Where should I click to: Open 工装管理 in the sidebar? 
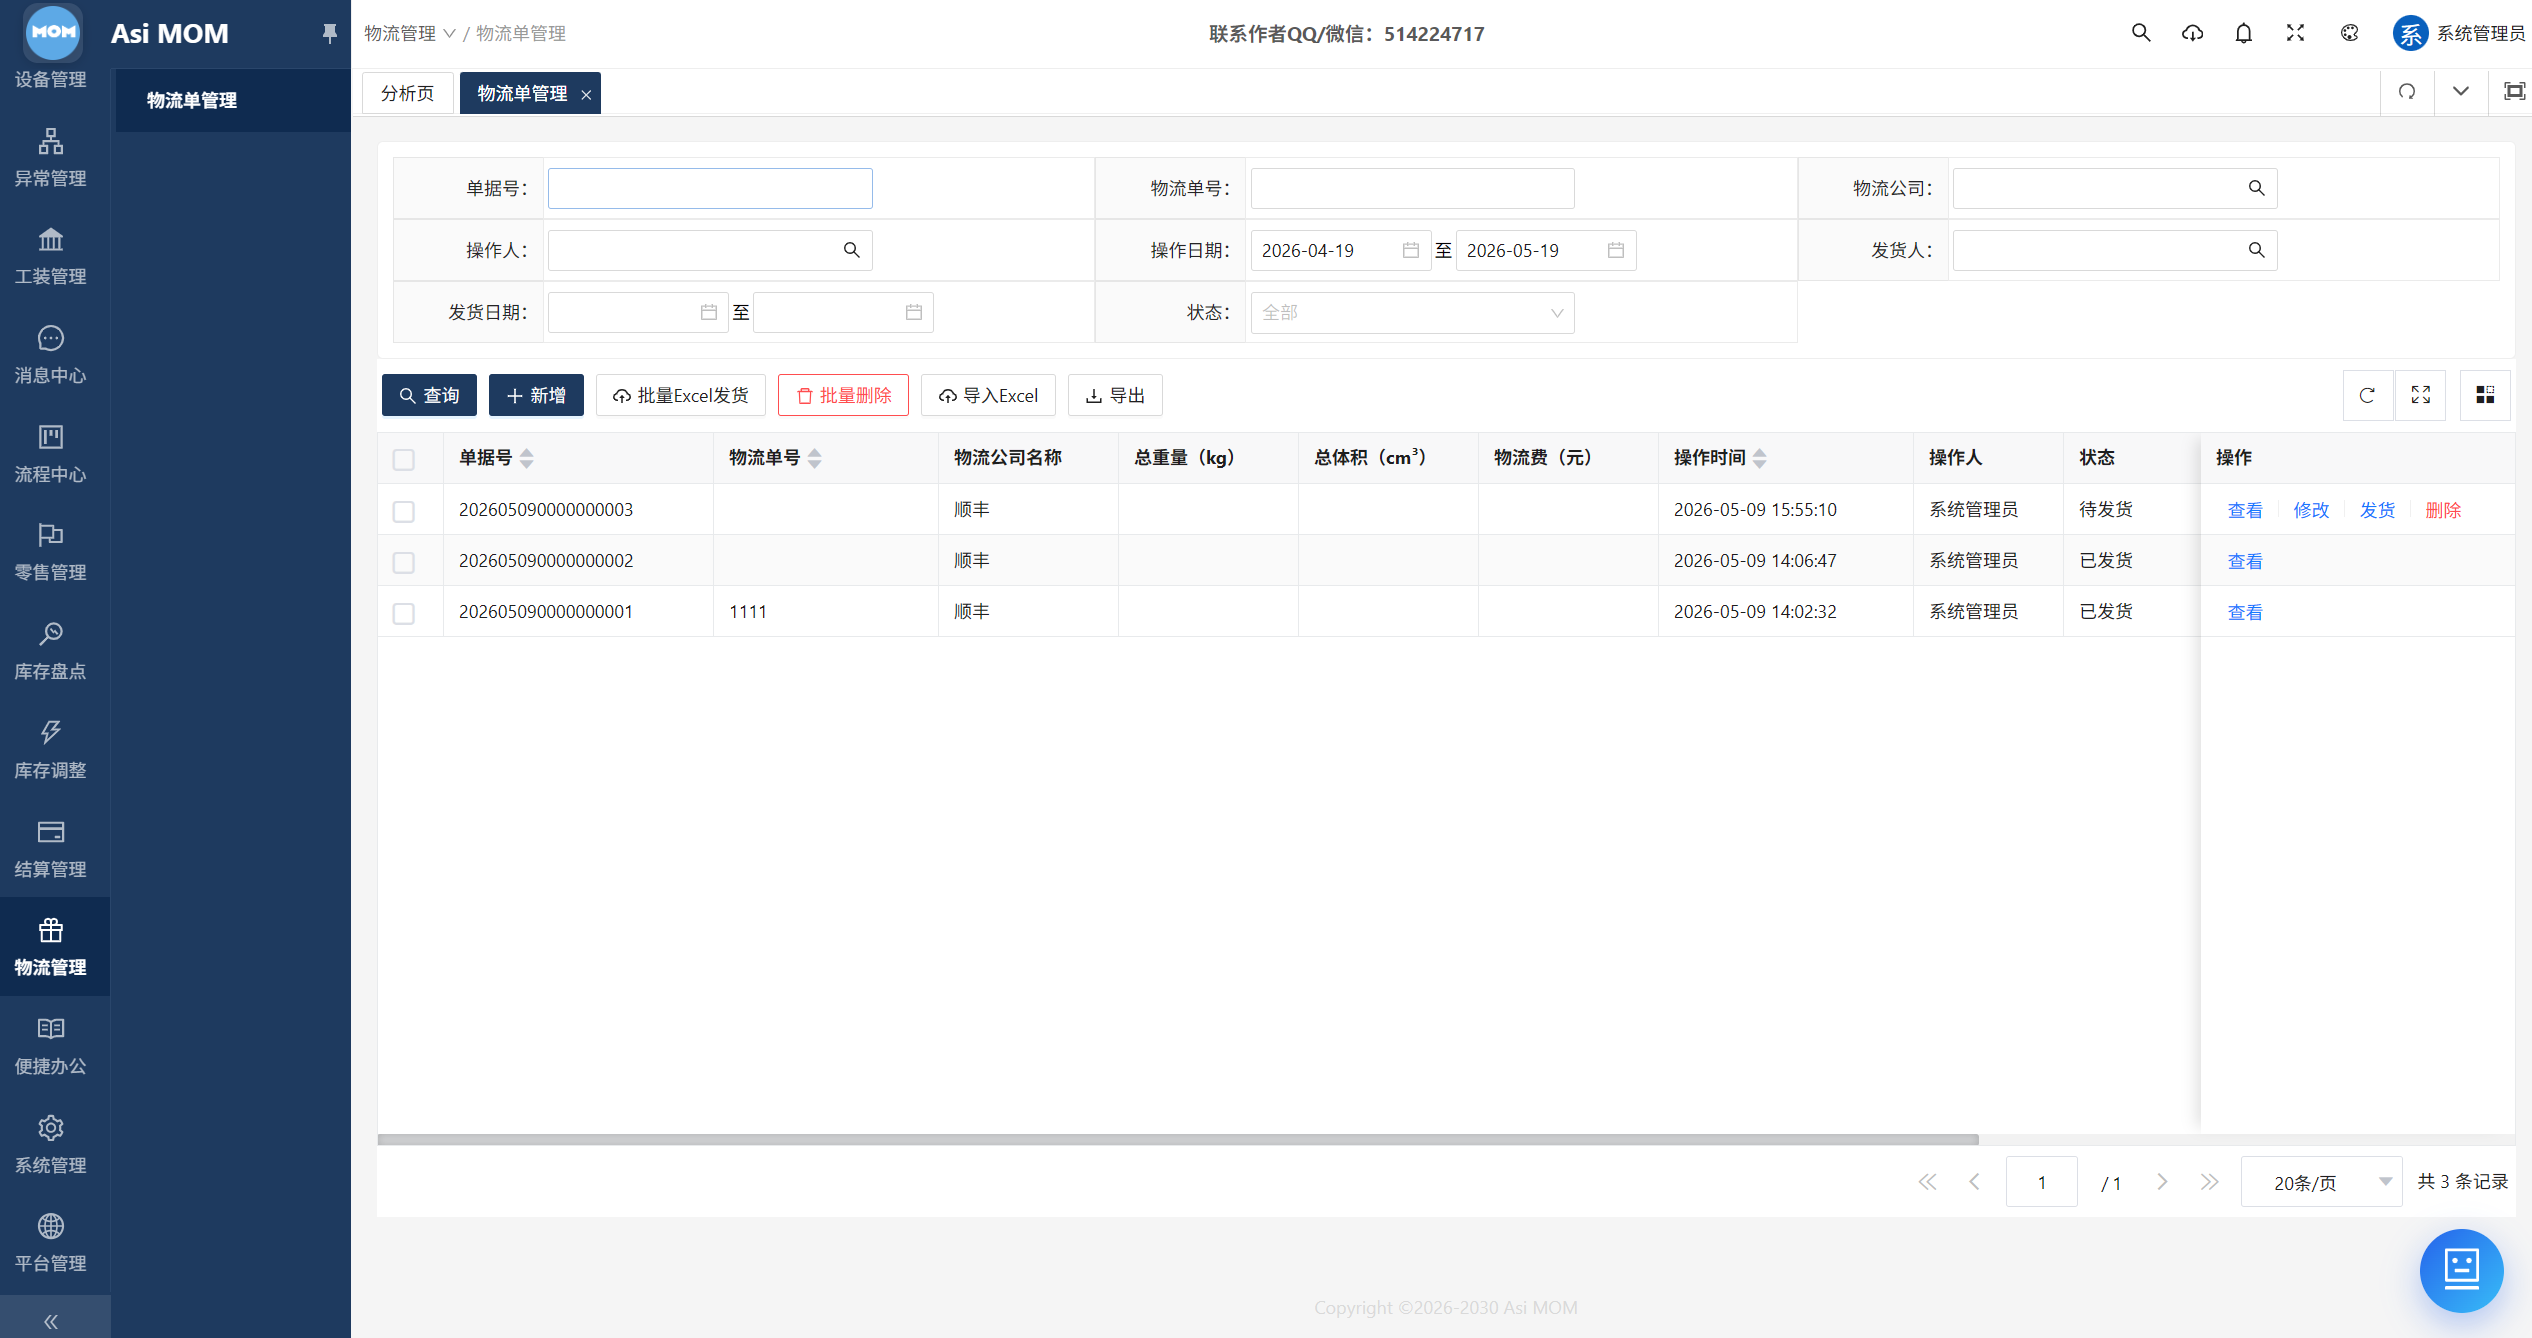pos(51,257)
